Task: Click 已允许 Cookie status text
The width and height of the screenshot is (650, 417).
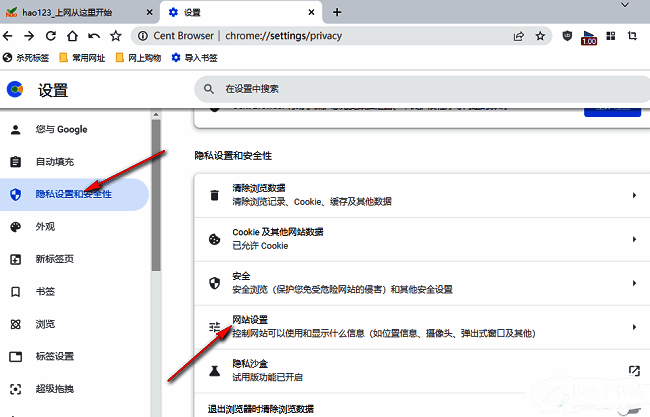Action: [260, 246]
